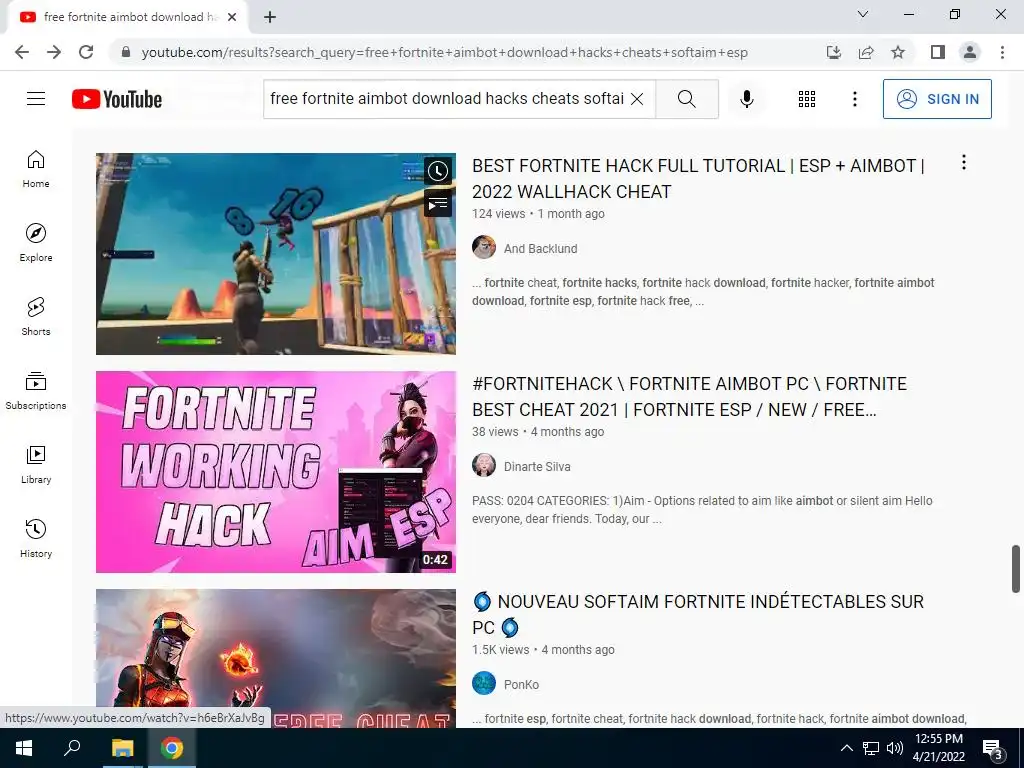Go forward with browser forward arrow
The height and width of the screenshot is (768, 1024).
(x=54, y=52)
